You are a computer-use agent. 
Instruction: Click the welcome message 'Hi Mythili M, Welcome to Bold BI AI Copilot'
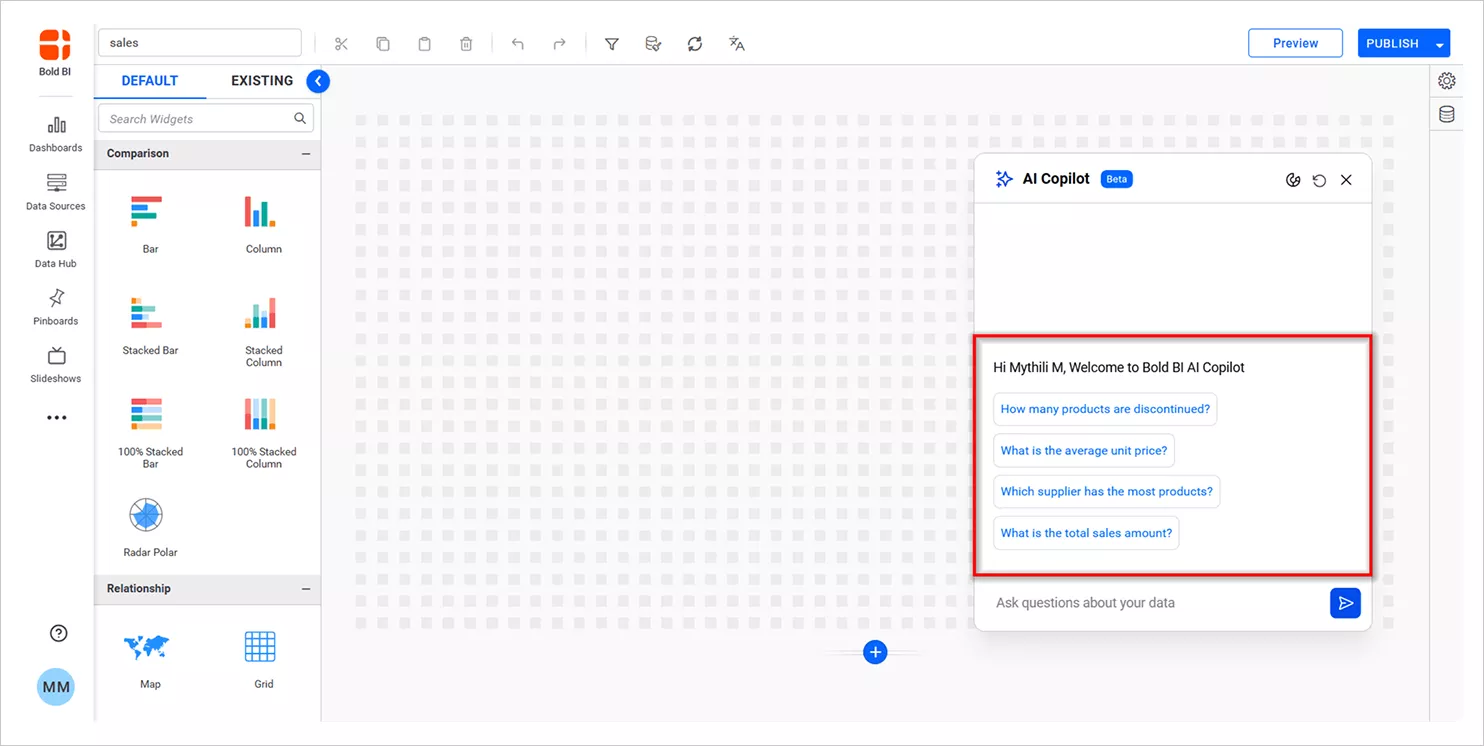[1119, 368]
